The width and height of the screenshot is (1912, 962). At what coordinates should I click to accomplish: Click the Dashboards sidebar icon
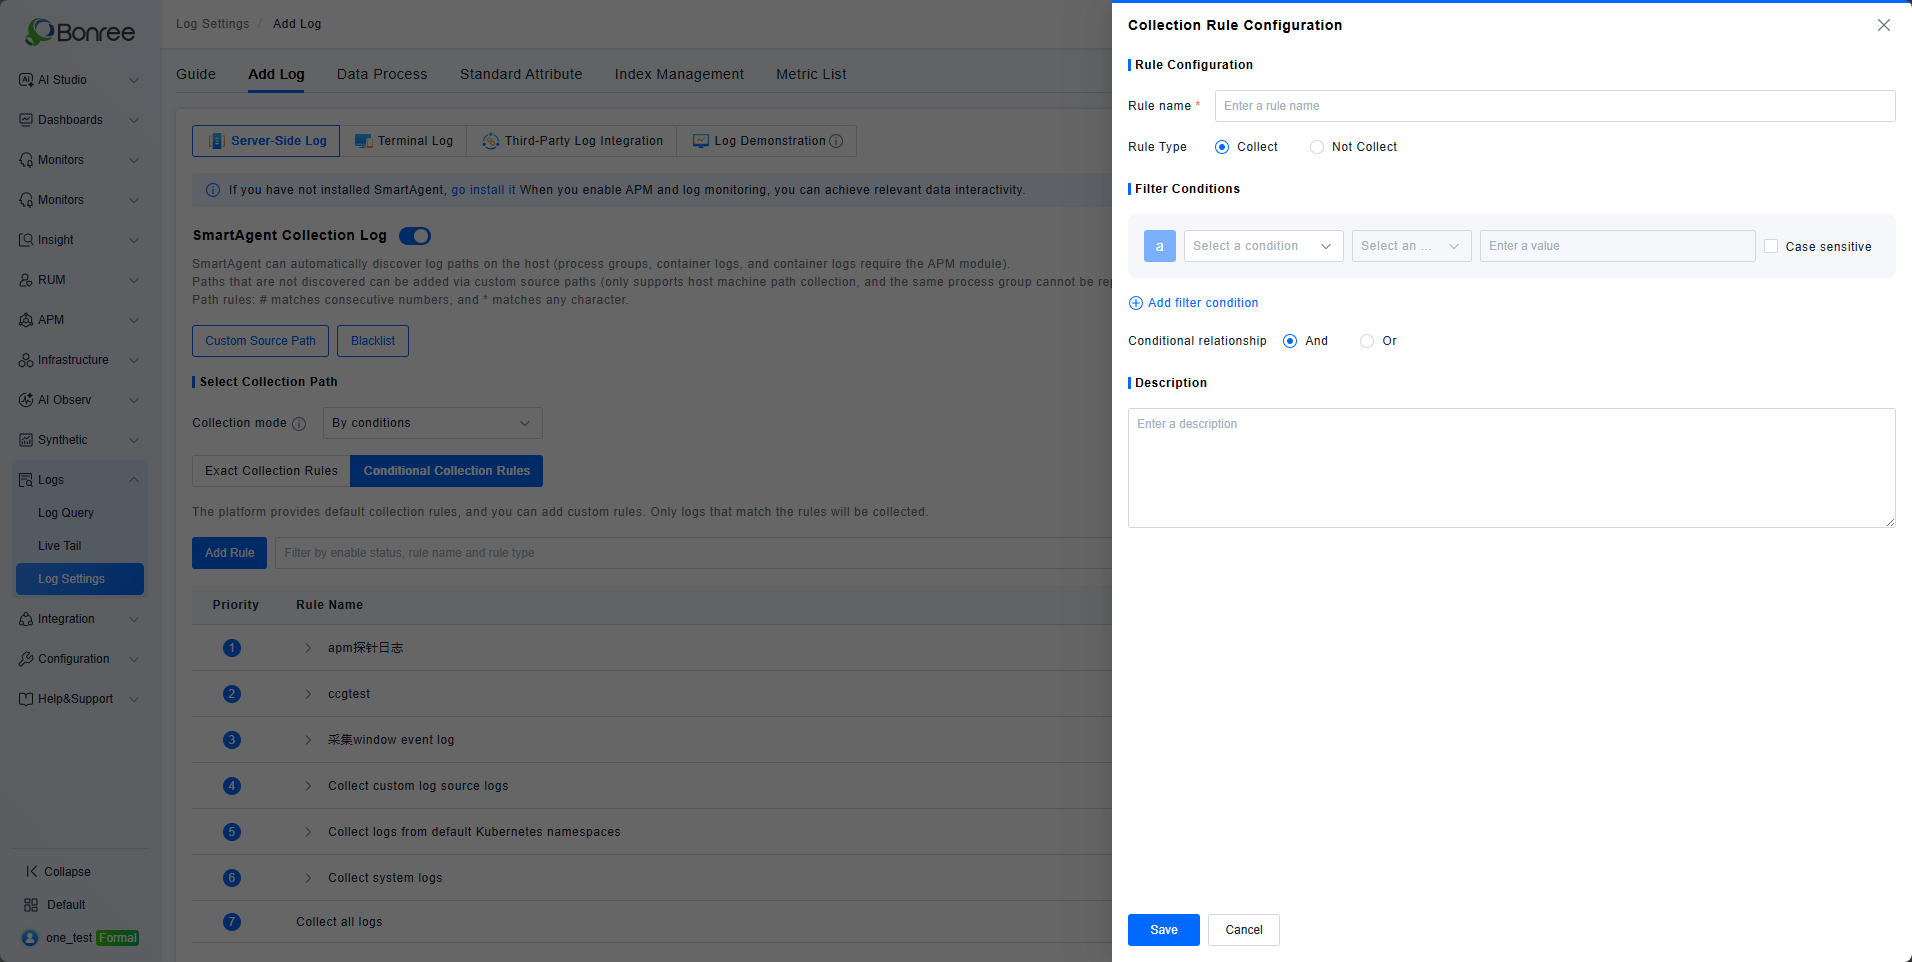tap(26, 120)
